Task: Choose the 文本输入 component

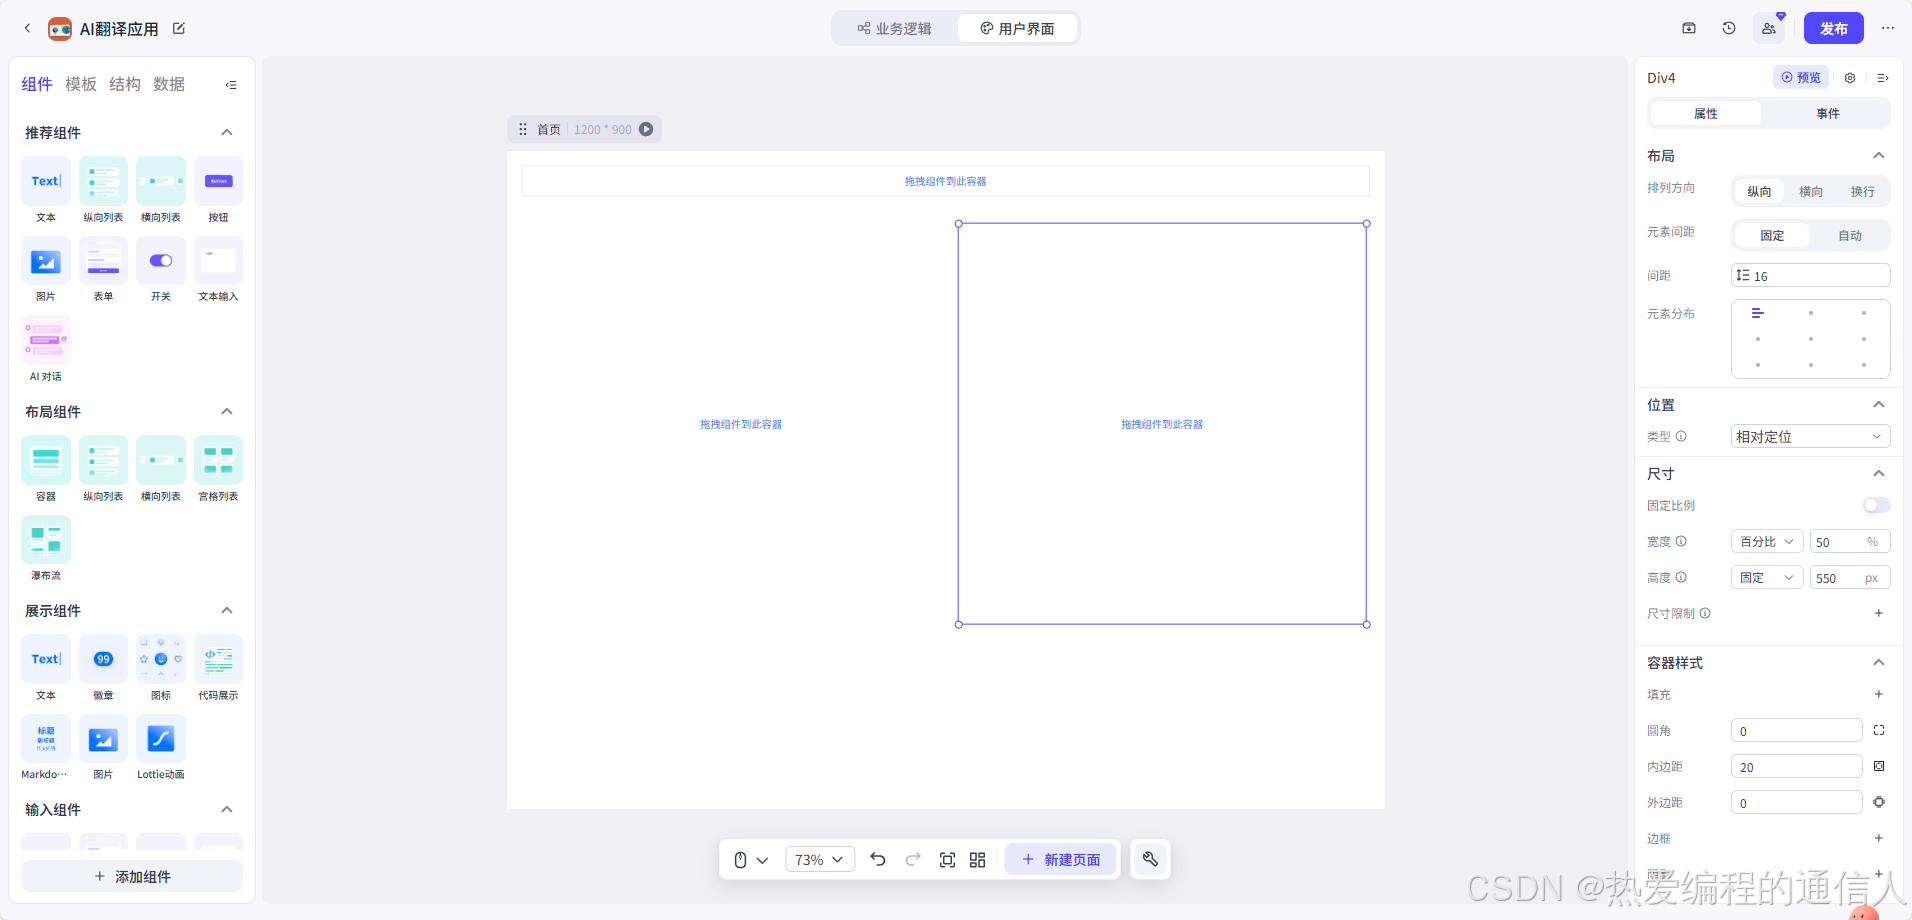Action: pos(218,270)
